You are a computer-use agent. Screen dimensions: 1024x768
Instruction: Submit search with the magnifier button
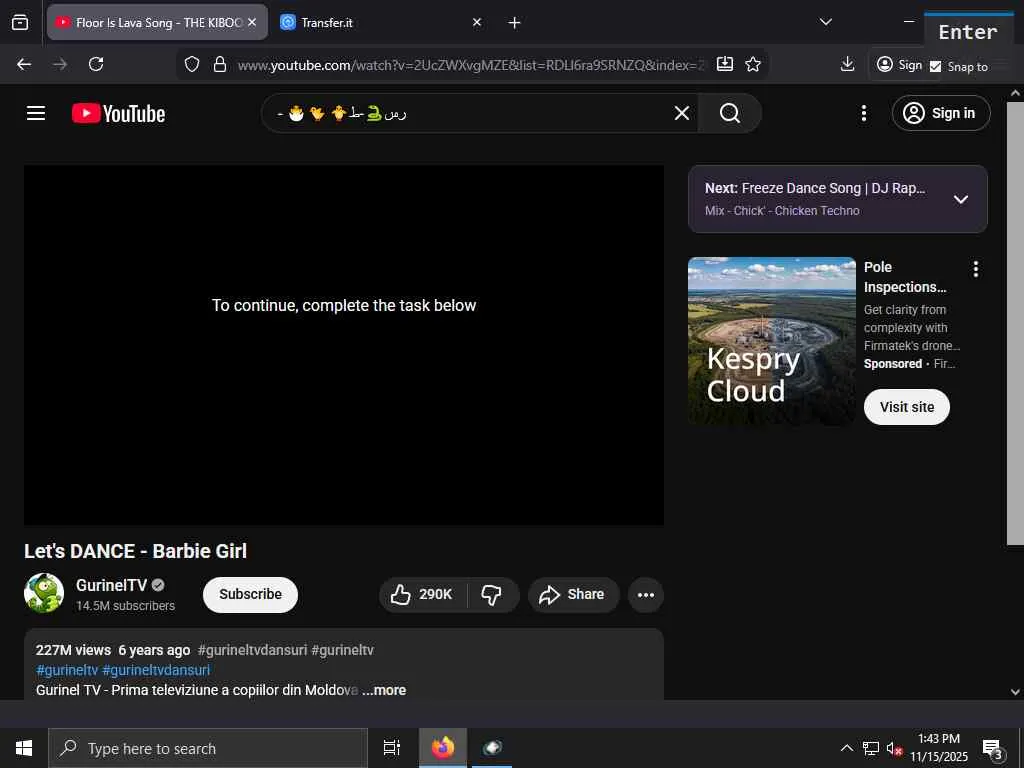coord(729,113)
